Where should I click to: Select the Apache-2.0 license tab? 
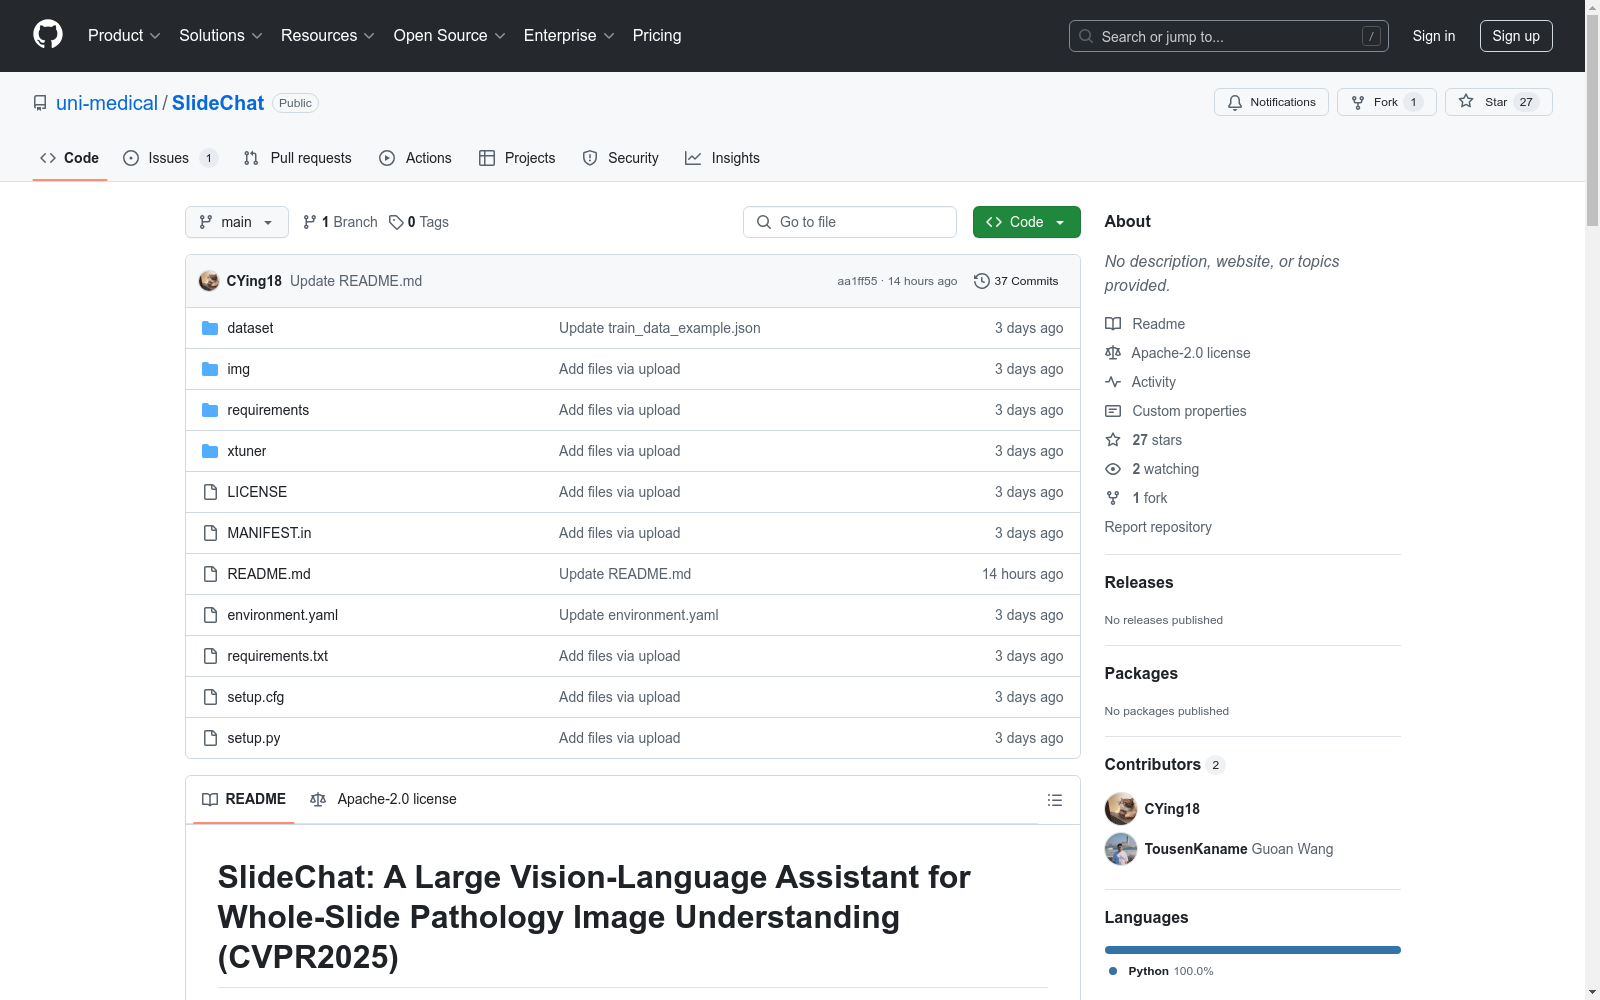click(383, 799)
